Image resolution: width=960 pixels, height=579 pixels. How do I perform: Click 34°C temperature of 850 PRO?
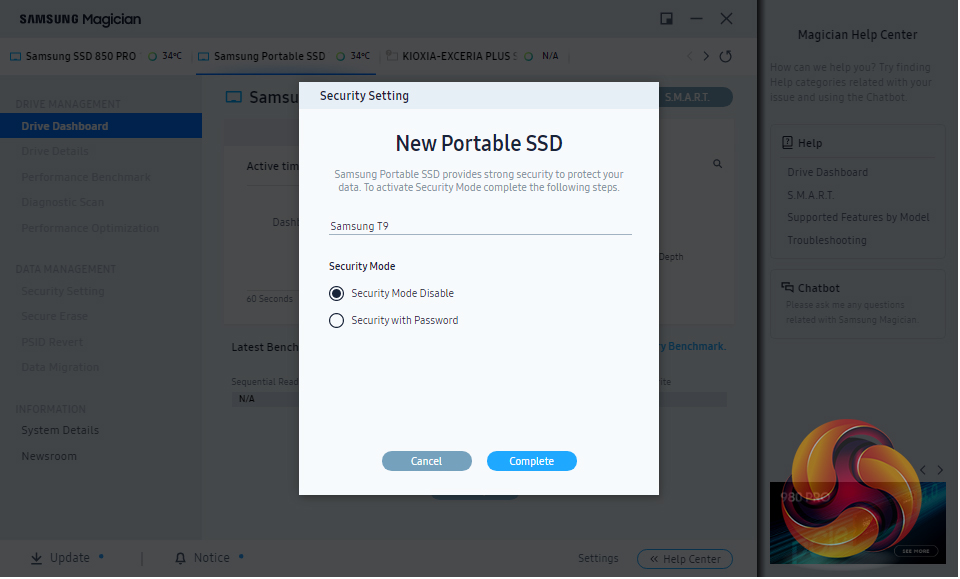pyautogui.click(x=172, y=56)
